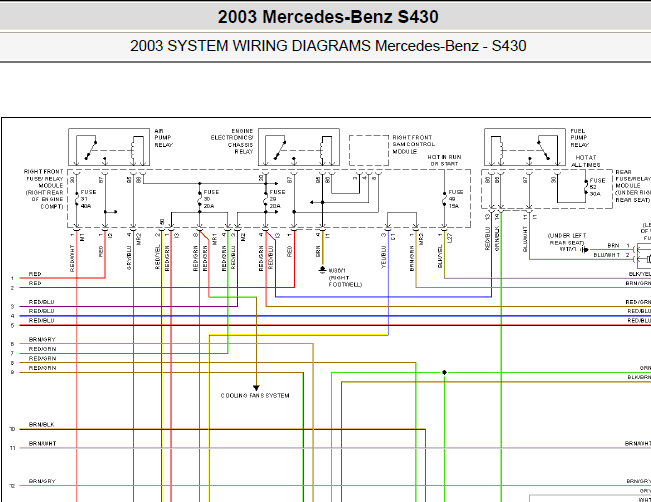Screen dimensions: 651x502
Task: Click the W36/1 right footwell ground symbol
Action: tap(322, 270)
